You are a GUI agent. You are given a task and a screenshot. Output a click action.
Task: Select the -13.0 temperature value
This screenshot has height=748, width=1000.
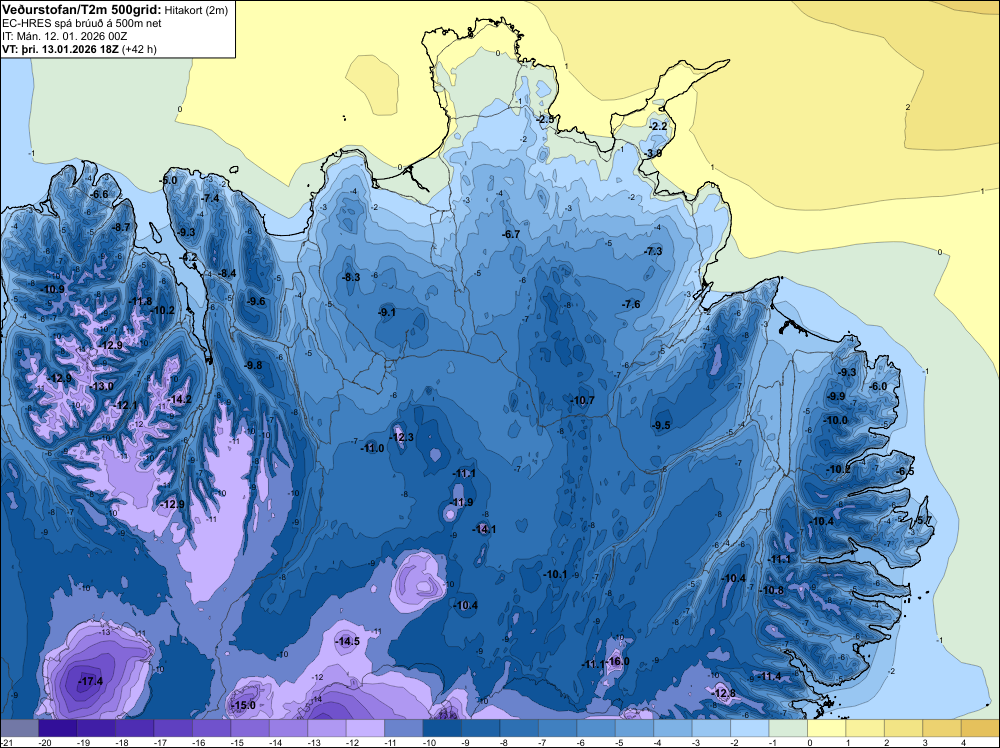pyautogui.click(x=101, y=386)
